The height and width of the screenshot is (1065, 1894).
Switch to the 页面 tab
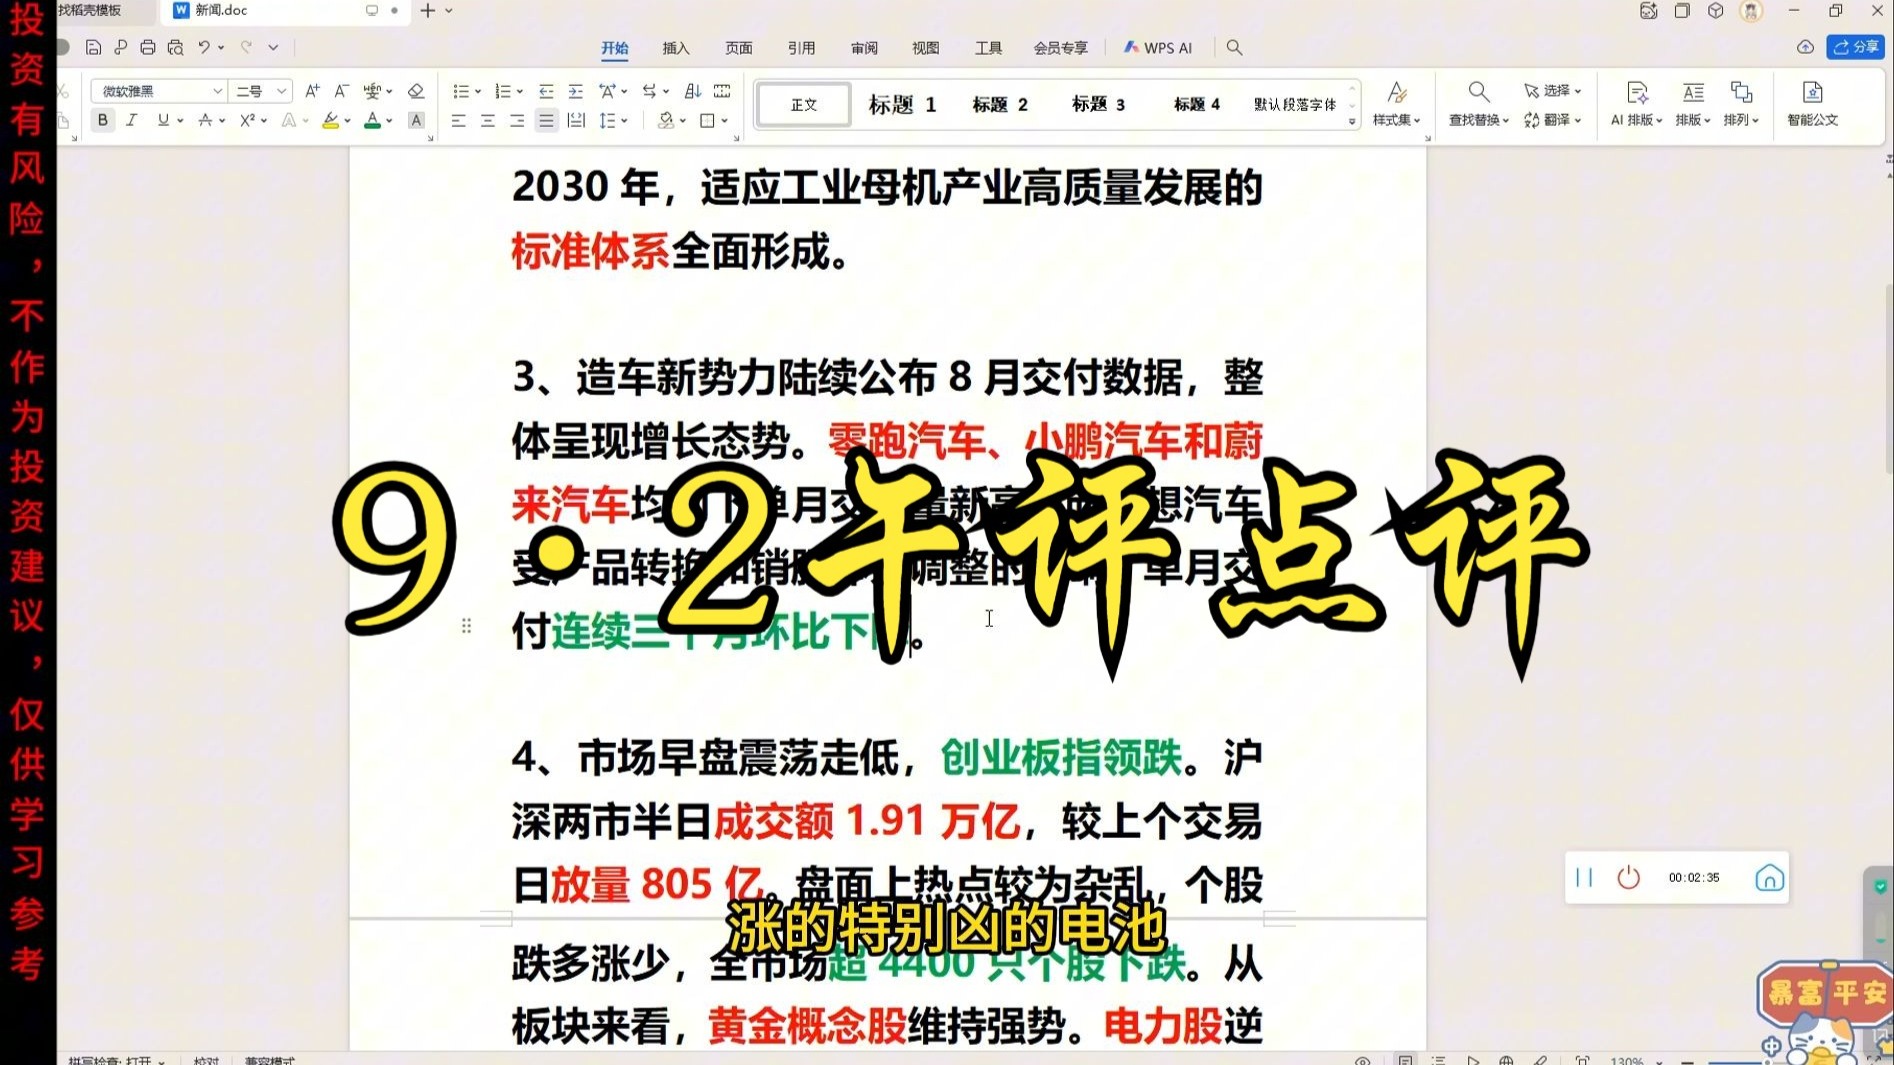point(739,48)
